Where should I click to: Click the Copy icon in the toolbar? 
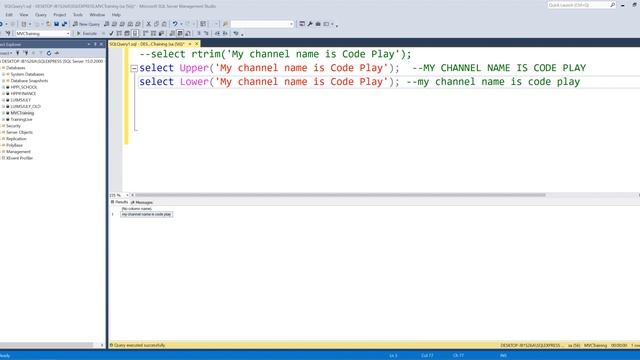pos(156,24)
